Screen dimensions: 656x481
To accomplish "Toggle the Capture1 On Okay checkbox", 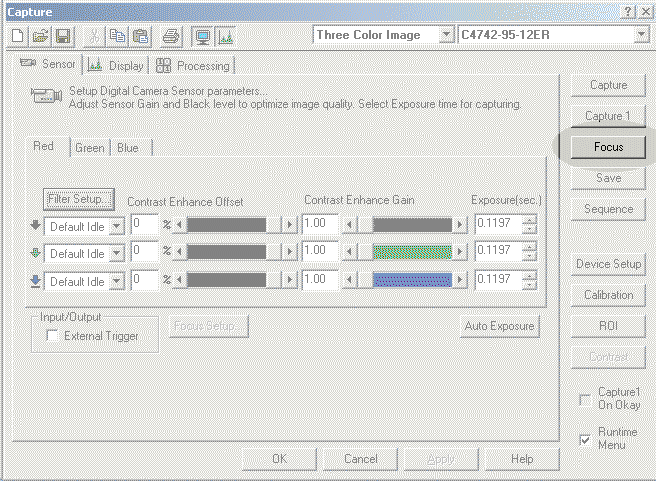I will 585,400.
